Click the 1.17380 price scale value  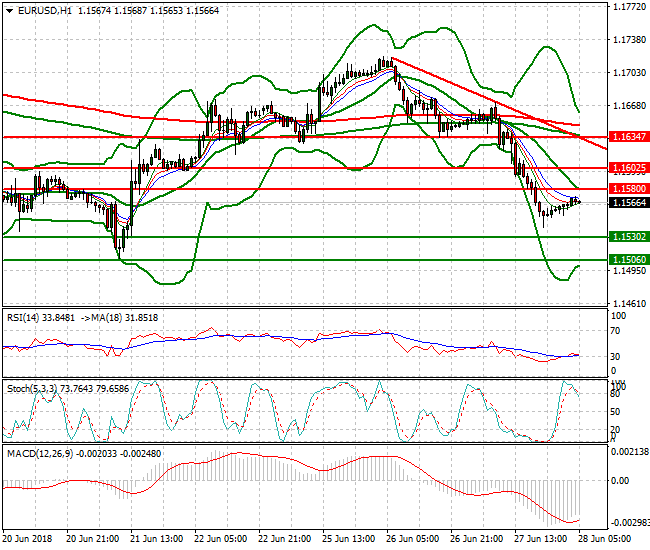(x=629, y=40)
